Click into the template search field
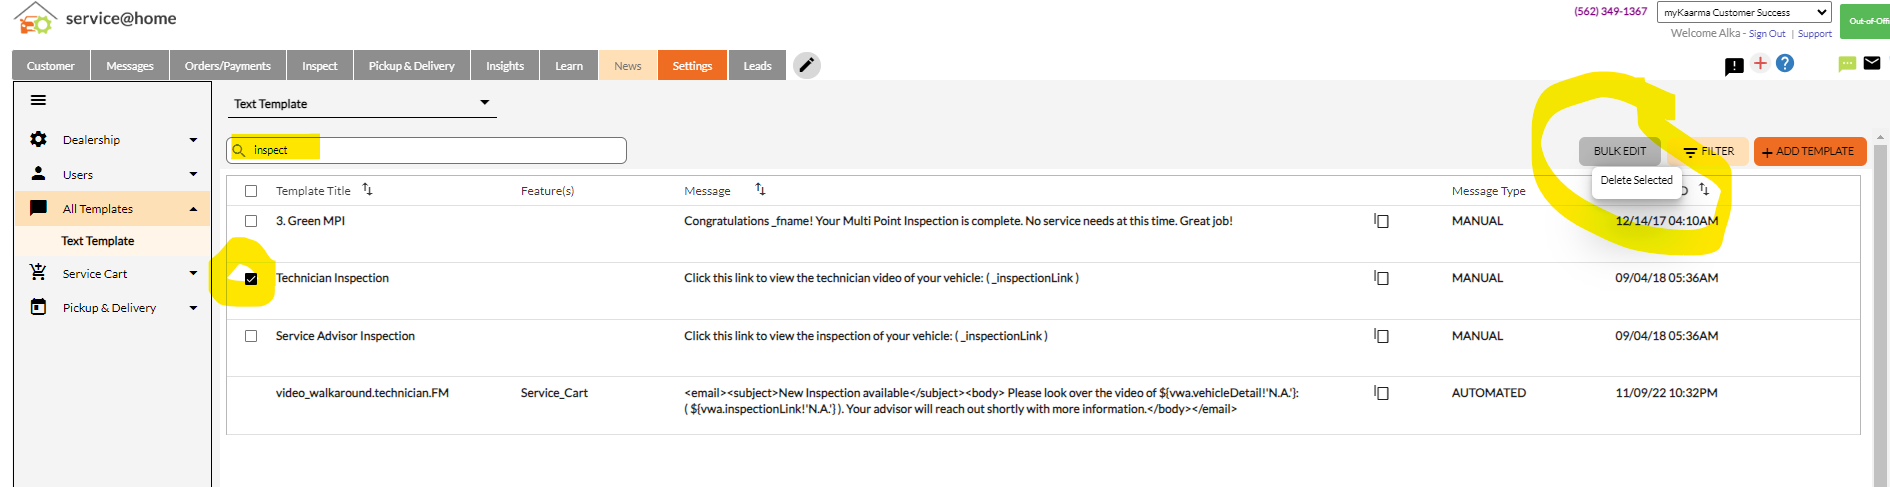This screenshot has width=1890, height=487. (426, 150)
